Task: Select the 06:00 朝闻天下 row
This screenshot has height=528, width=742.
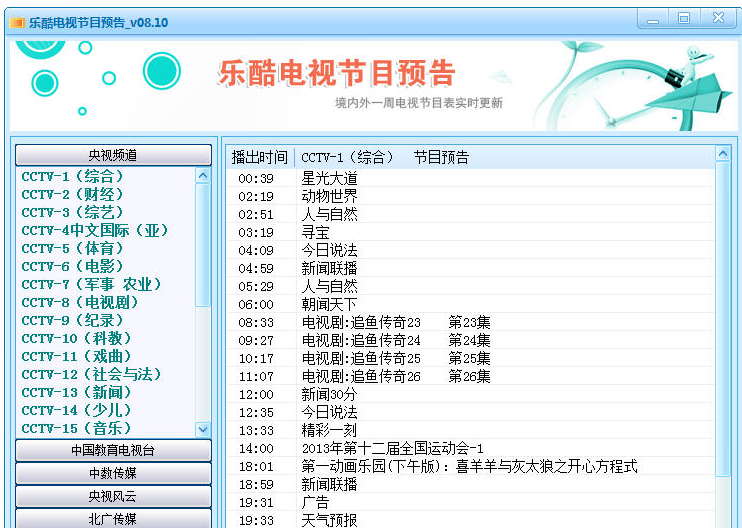Action: tap(470, 304)
